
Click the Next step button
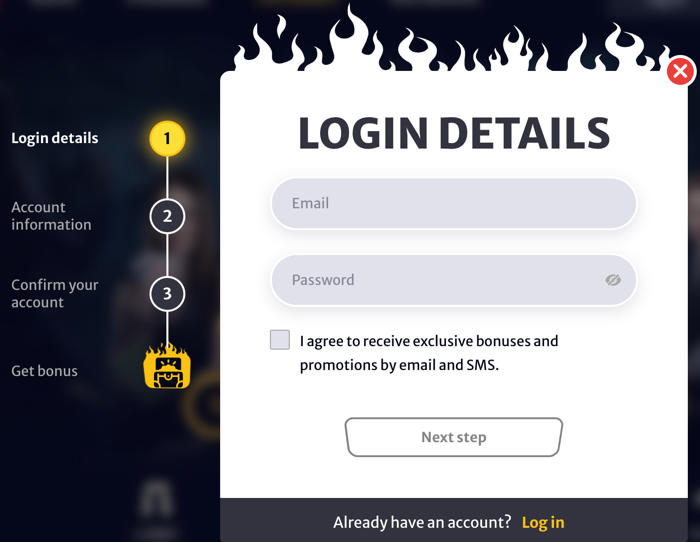(x=454, y=437)
